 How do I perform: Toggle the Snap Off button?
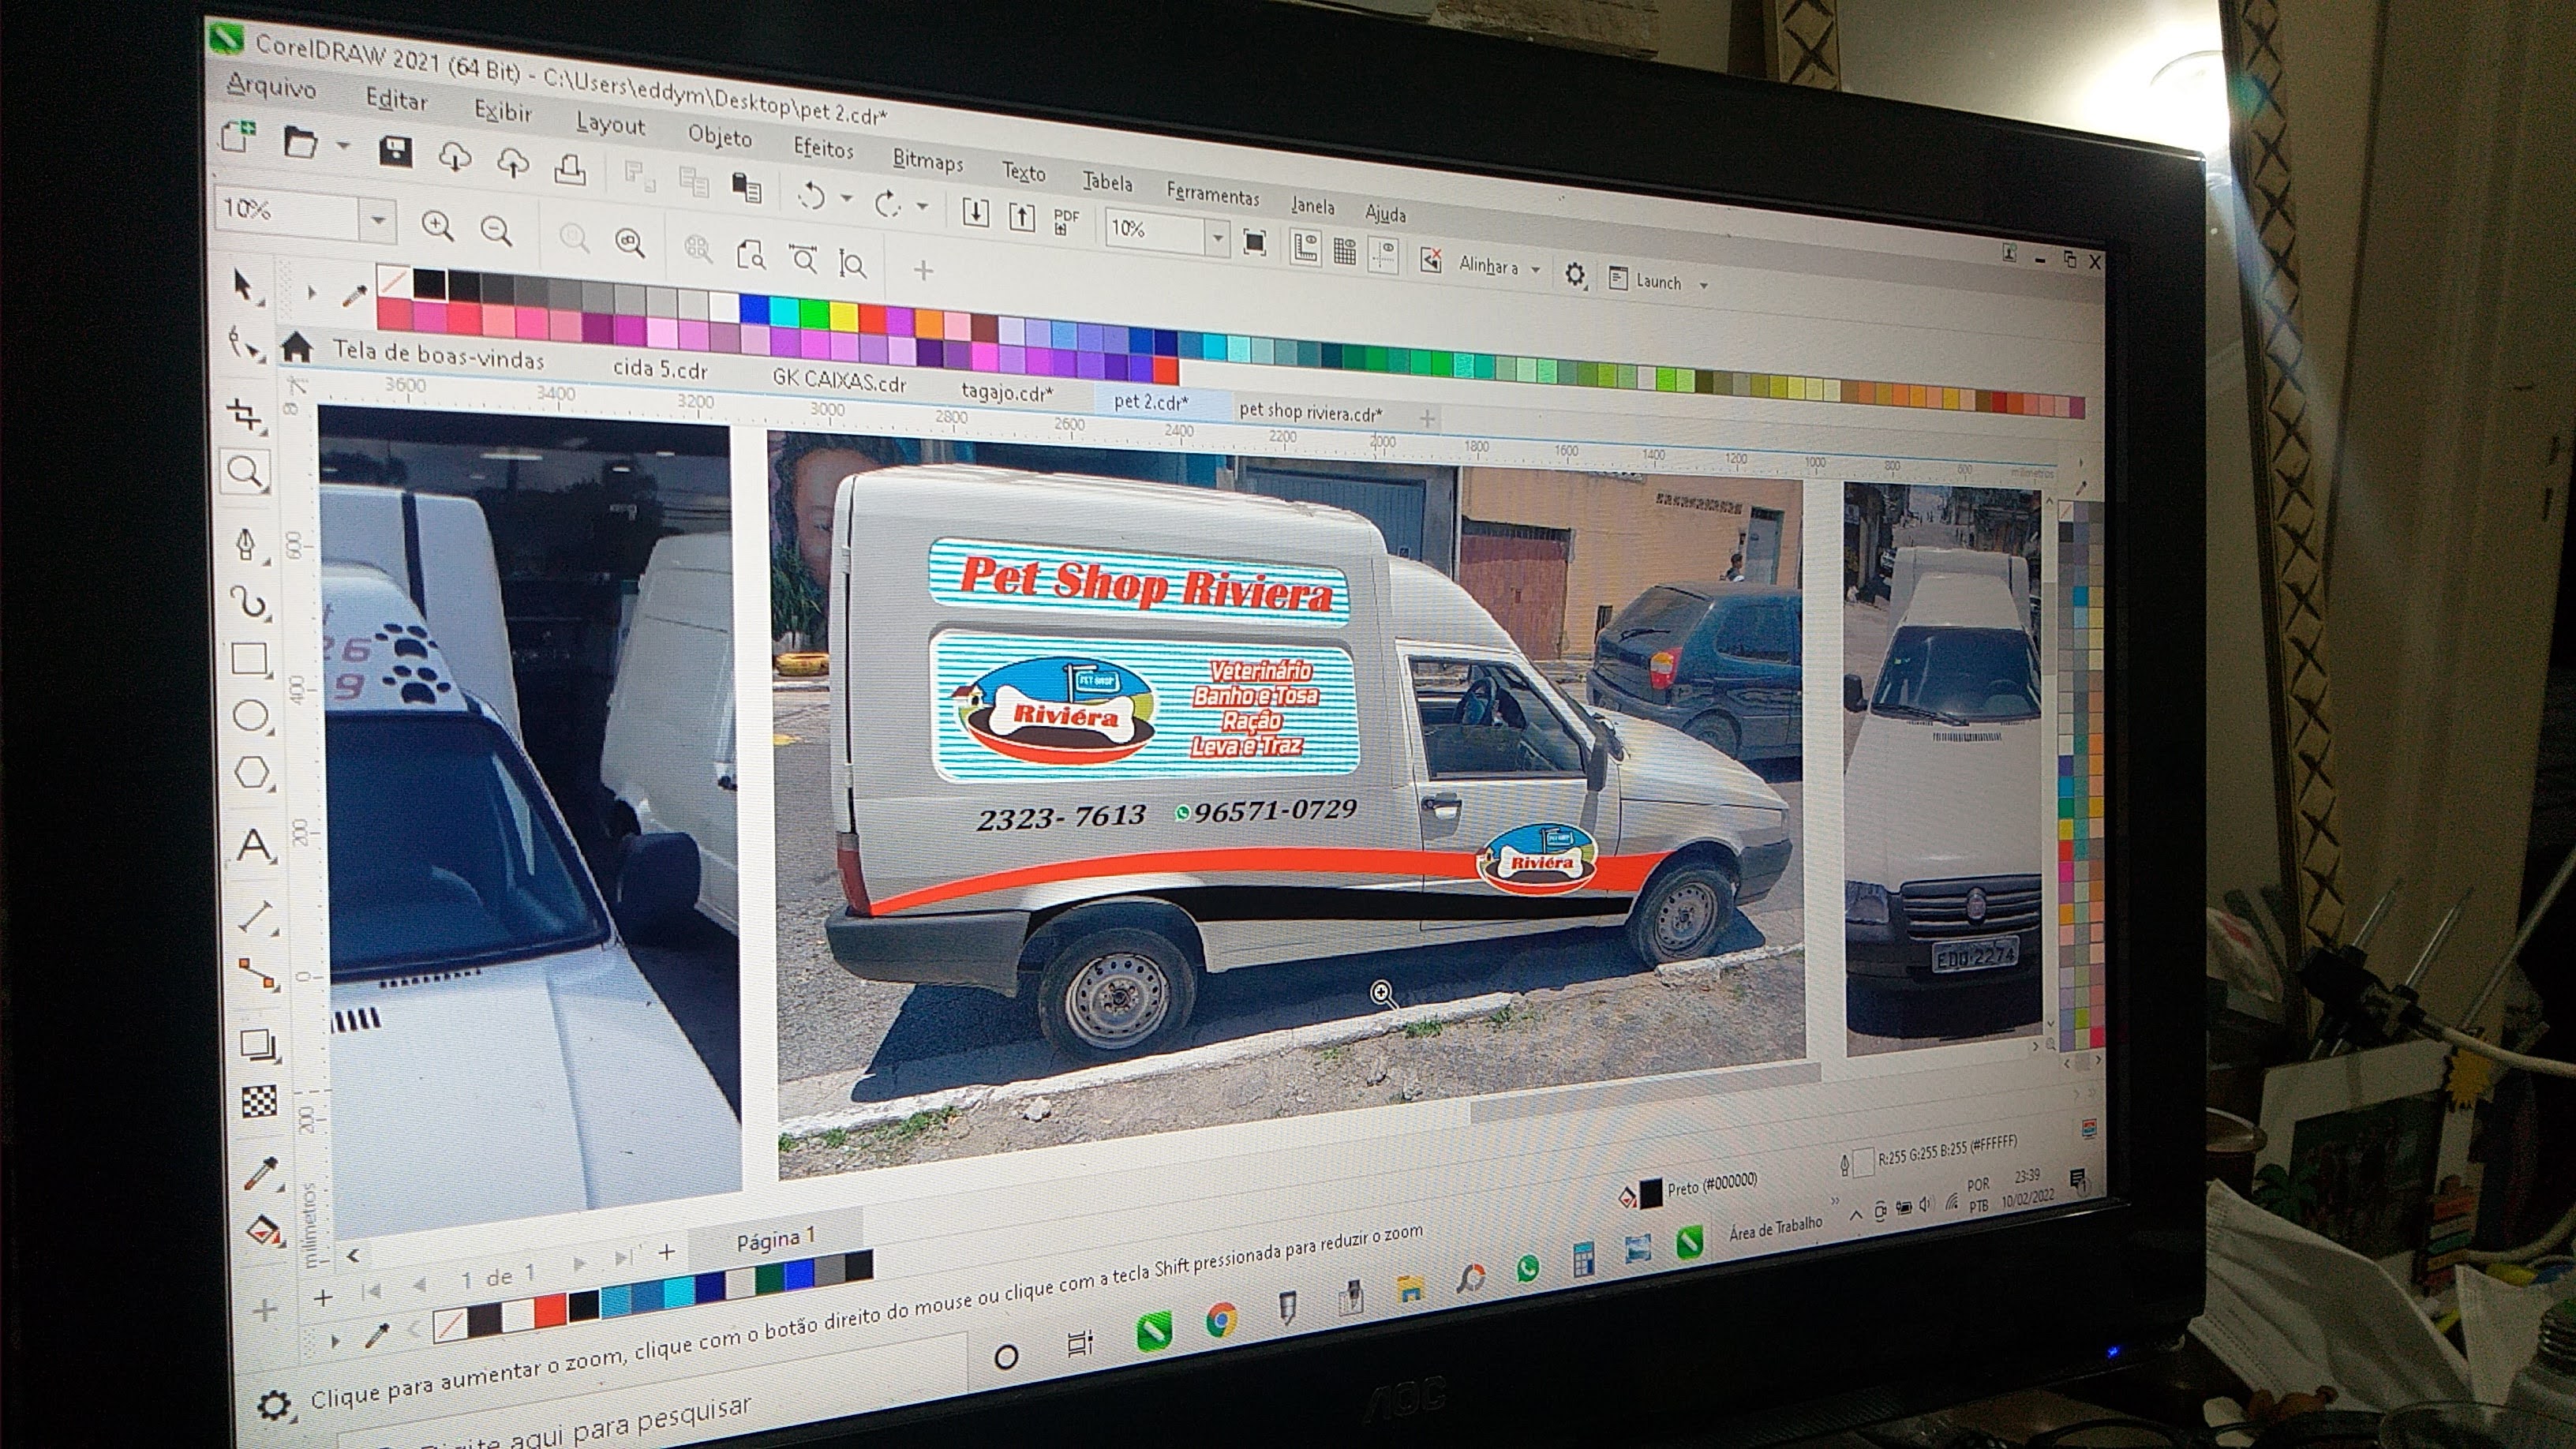(1431, 261)
